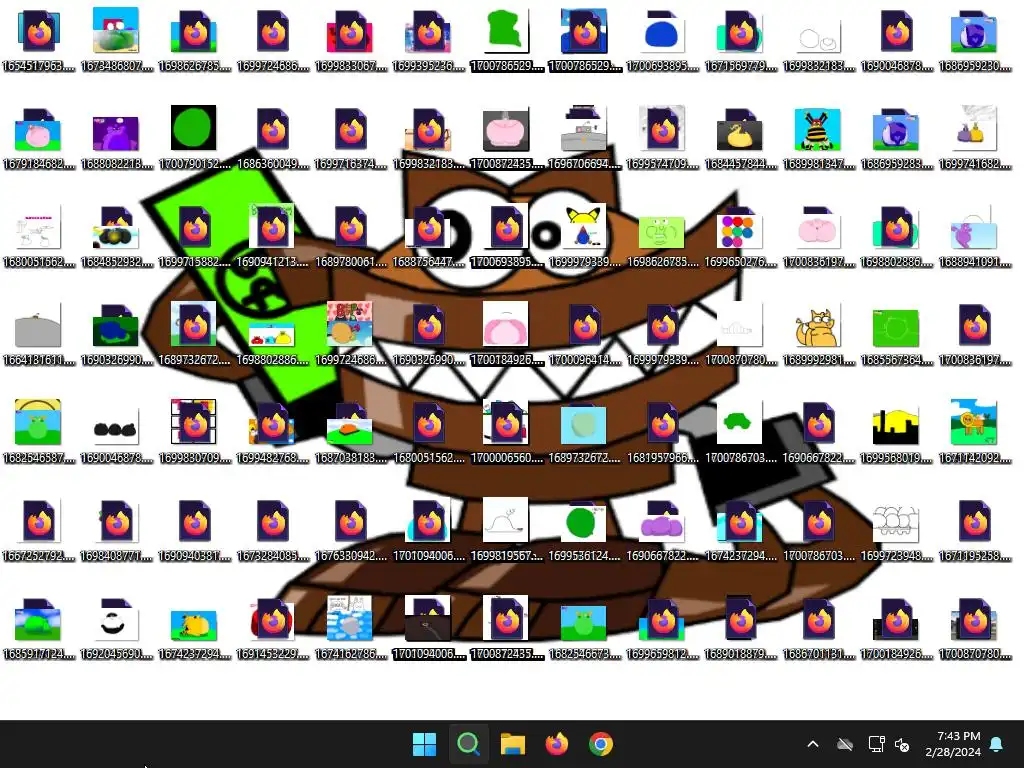Select desktop file 1681957966

tap(663, 431)
